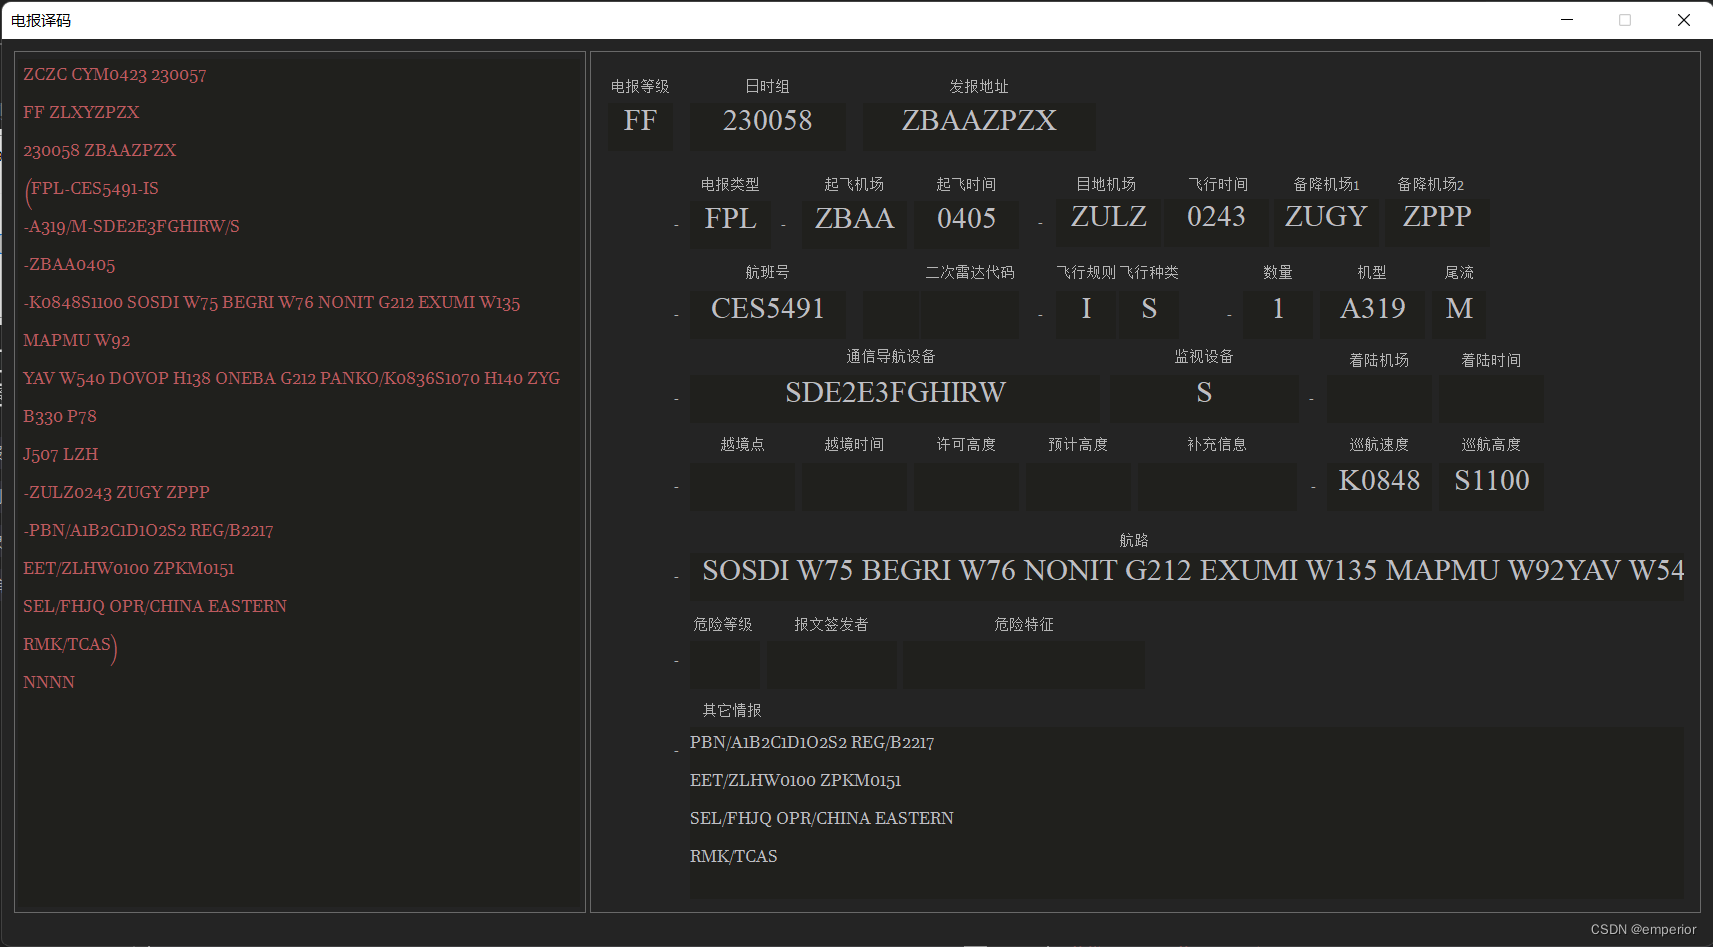The image size is (1713, 947).
Task: Click the 机型 field showing A319
Action: (x=1372, y=310)
